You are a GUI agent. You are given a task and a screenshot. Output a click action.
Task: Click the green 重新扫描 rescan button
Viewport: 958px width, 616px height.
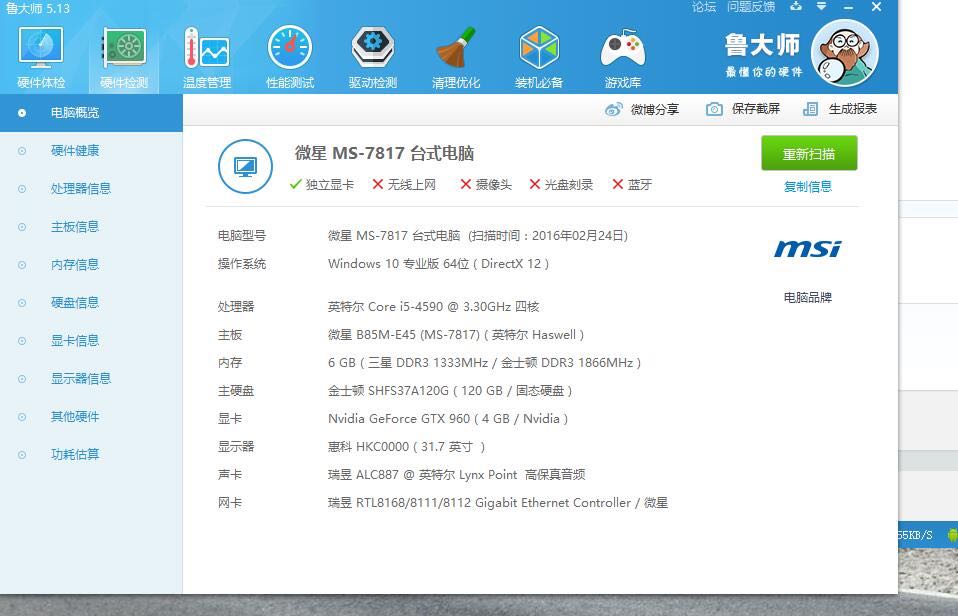(x=809, y=153)
